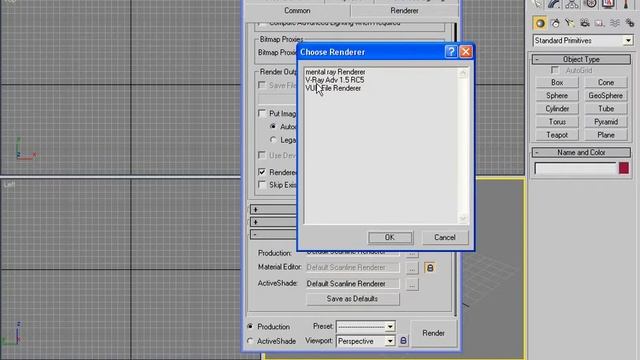Screen dimensions: 640x360
Task: Choose the GeoSphere object type
Action: pos(606,96)
